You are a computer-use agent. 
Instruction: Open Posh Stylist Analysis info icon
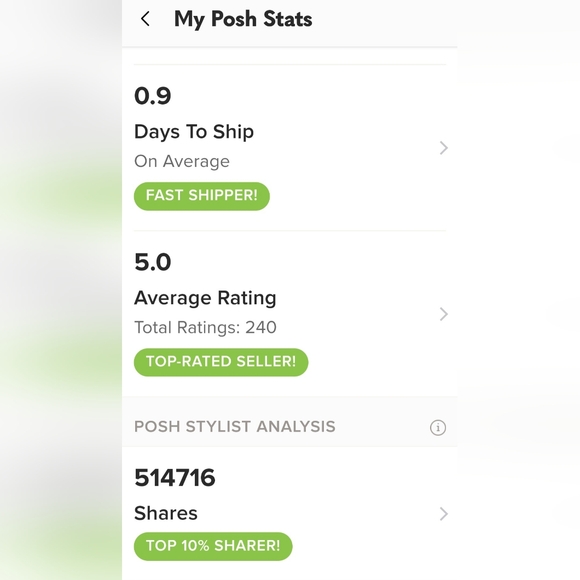[438, 427]
